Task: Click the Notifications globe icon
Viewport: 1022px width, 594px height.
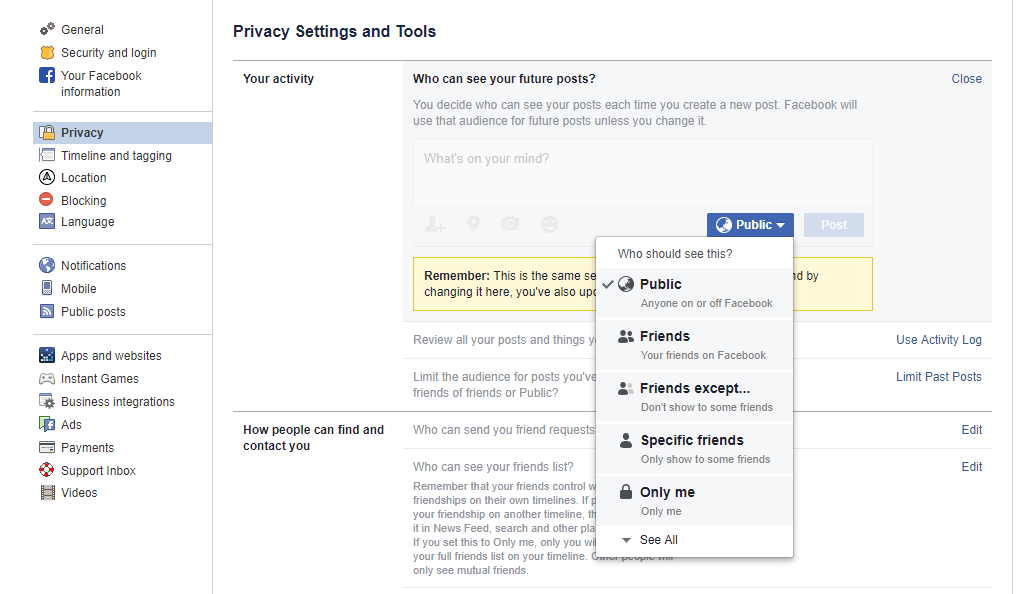Action: coord(47,265)
